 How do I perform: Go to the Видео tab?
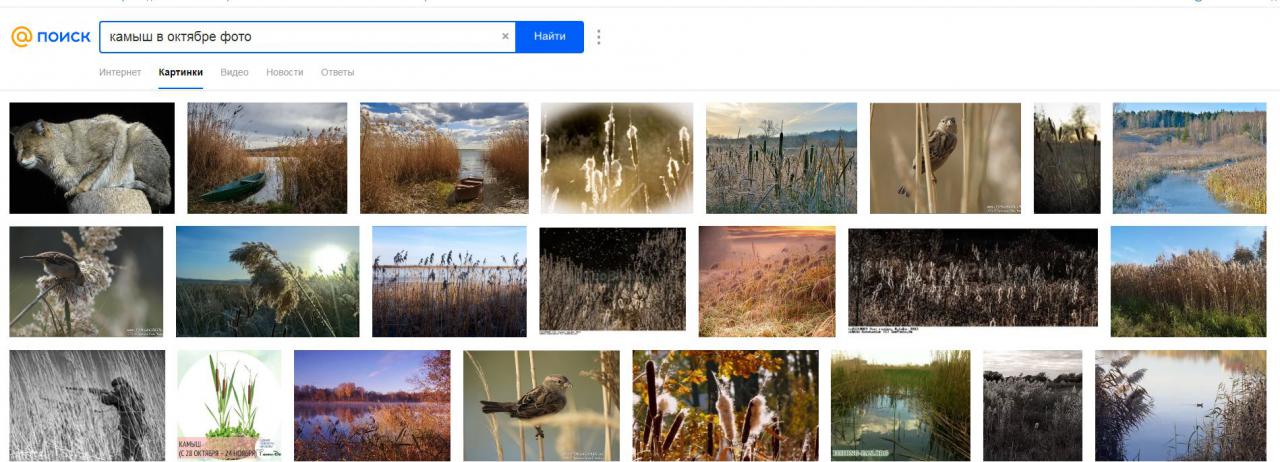(234, 72)
